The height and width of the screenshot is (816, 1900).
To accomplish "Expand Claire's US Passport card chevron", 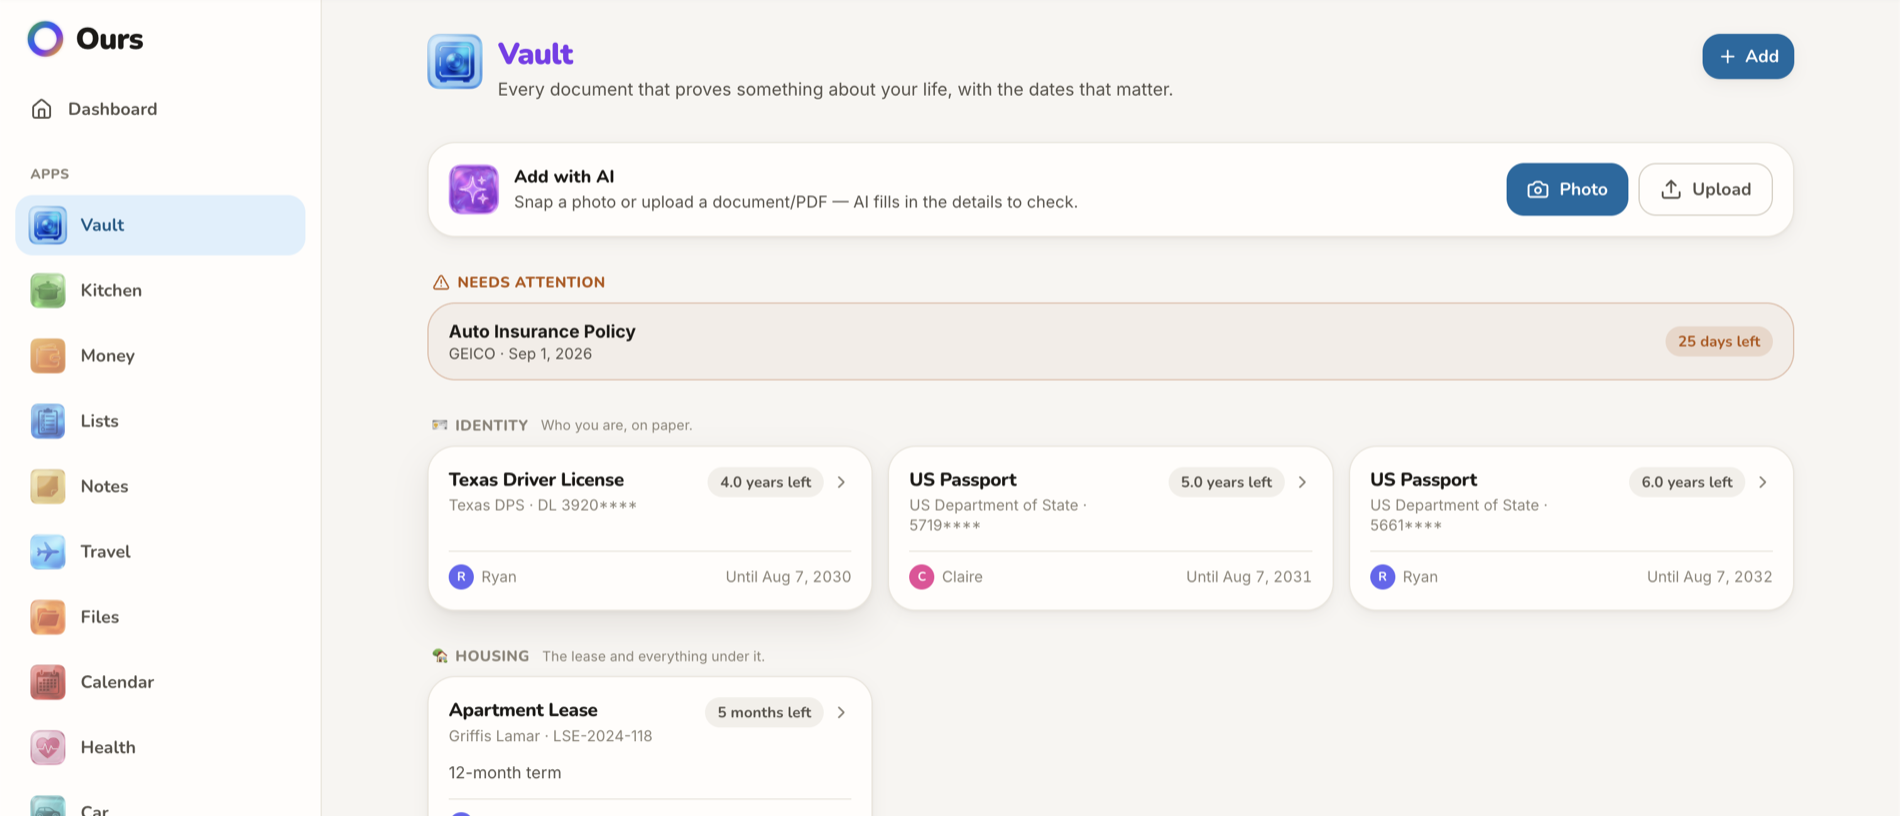I will [x=1302, y=482].
